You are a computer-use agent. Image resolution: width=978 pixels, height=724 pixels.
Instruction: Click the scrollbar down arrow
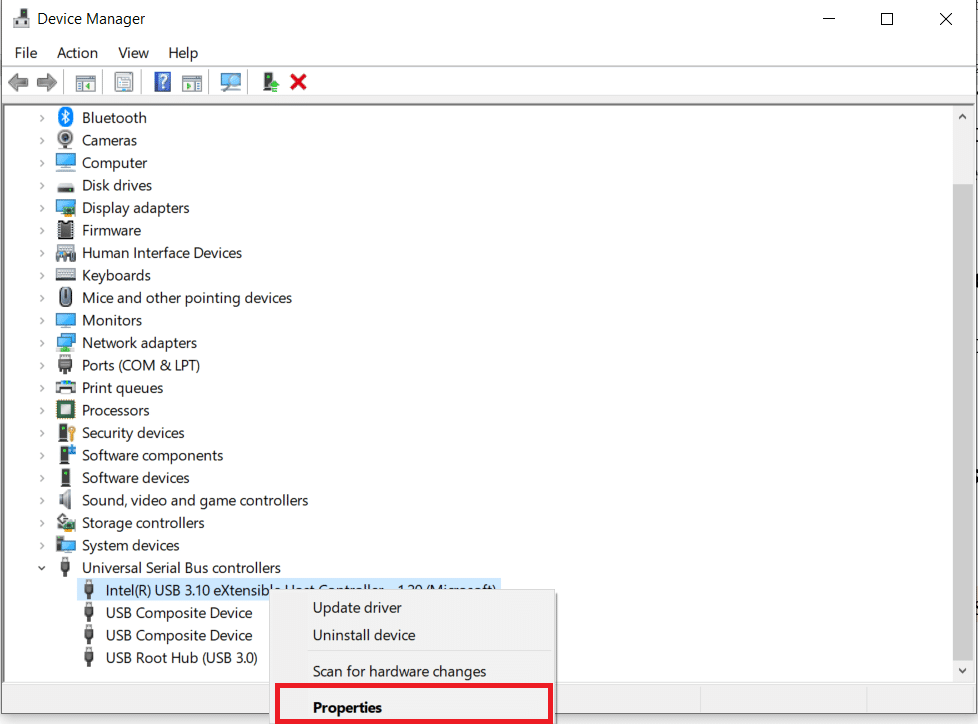962,670
